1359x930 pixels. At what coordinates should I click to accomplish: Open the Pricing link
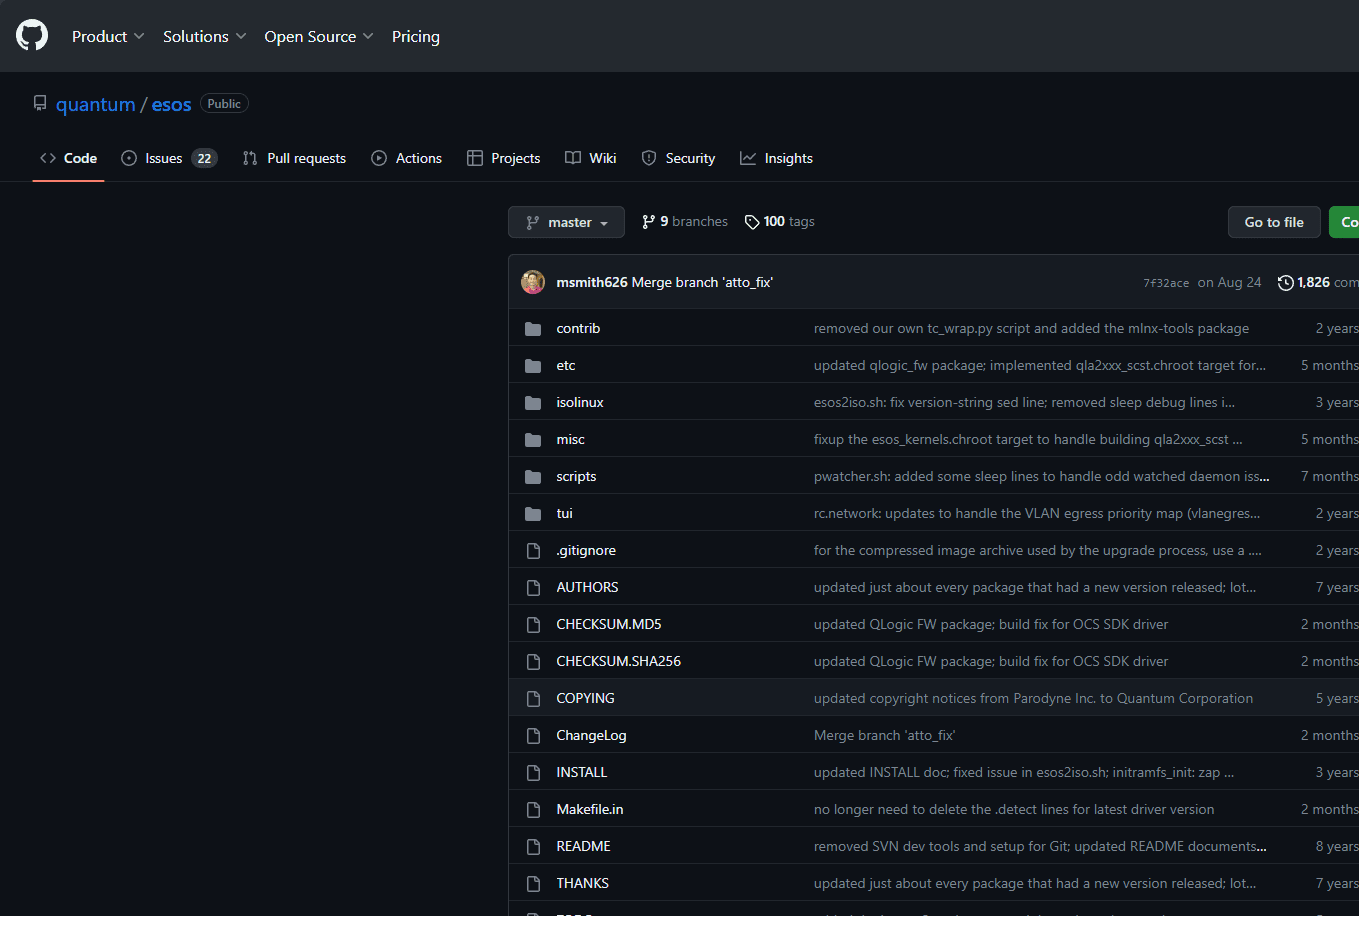click(416, 36)
